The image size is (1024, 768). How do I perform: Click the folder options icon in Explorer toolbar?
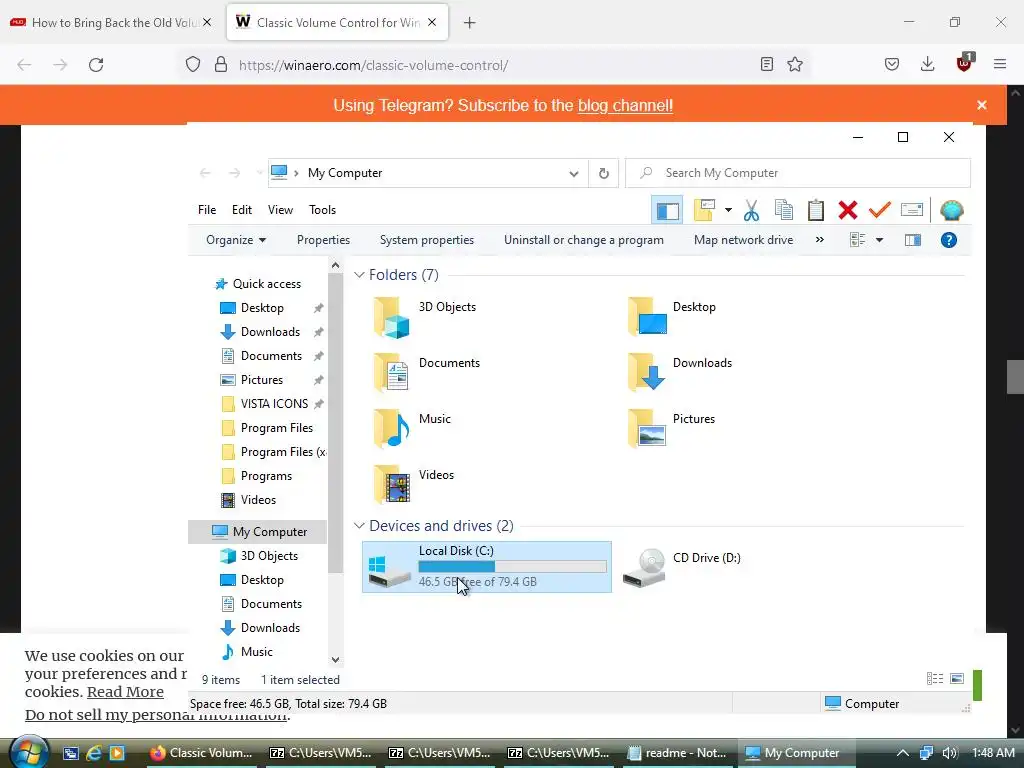704,210
